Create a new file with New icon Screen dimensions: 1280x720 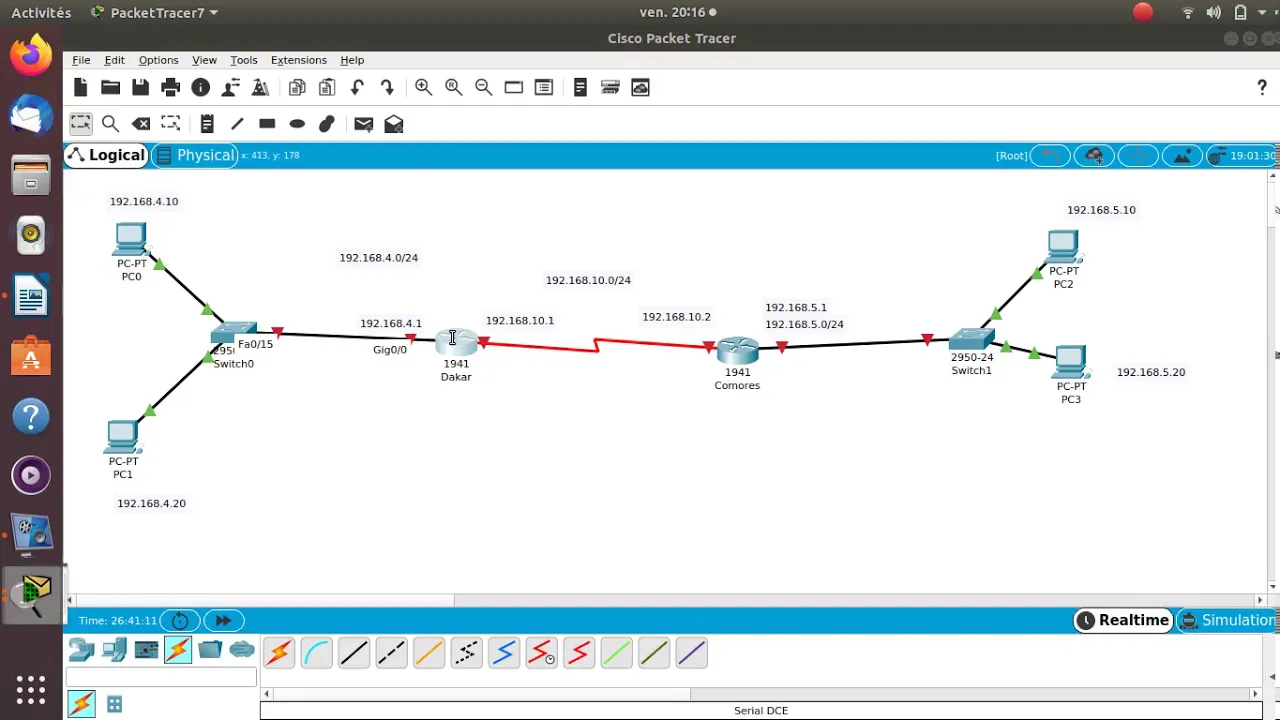pyautogui.click(x=81, y=88)
